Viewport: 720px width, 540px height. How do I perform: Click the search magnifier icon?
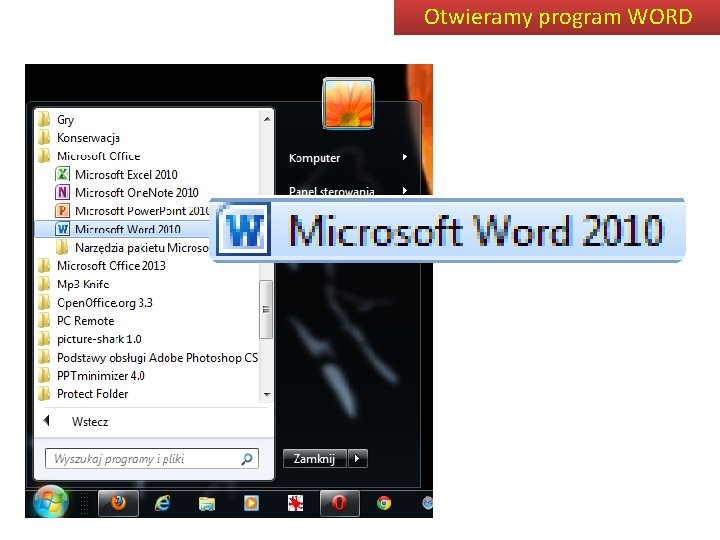(x=247, y=459)
